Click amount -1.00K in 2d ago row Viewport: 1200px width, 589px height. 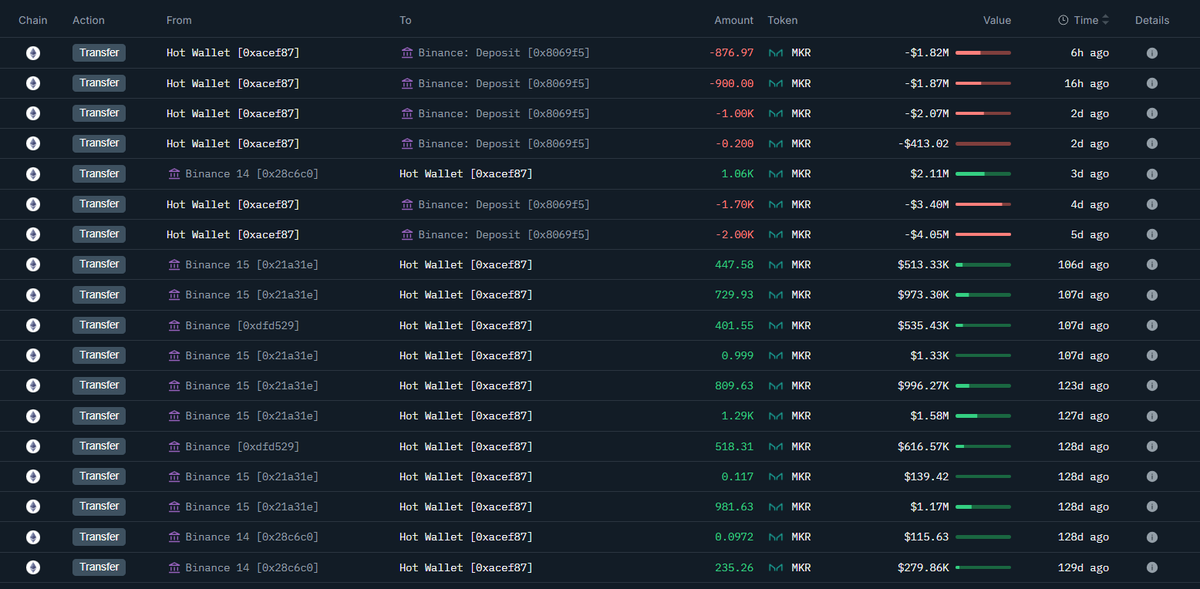point(734,114)
